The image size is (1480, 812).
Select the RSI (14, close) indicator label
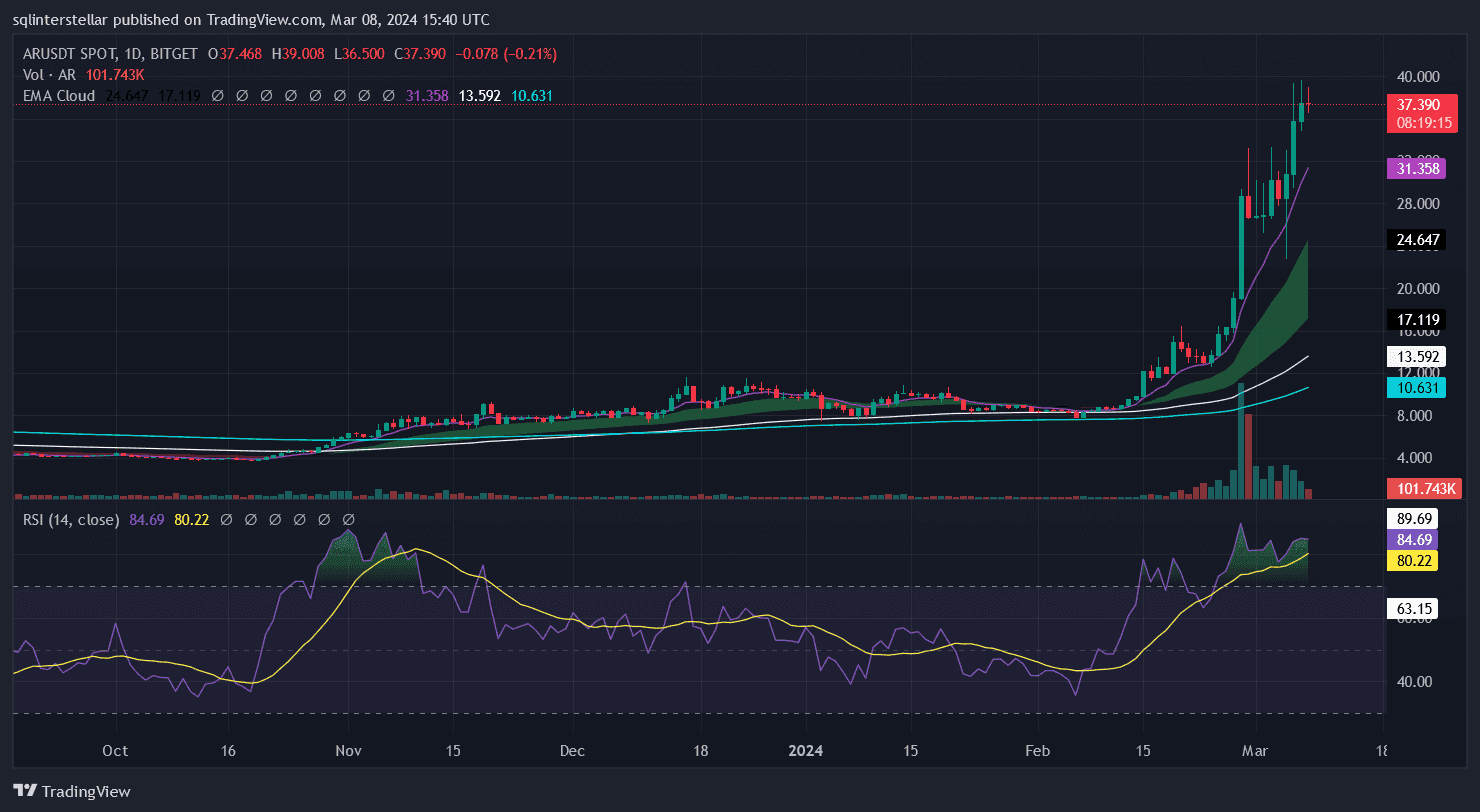(71, 520)
